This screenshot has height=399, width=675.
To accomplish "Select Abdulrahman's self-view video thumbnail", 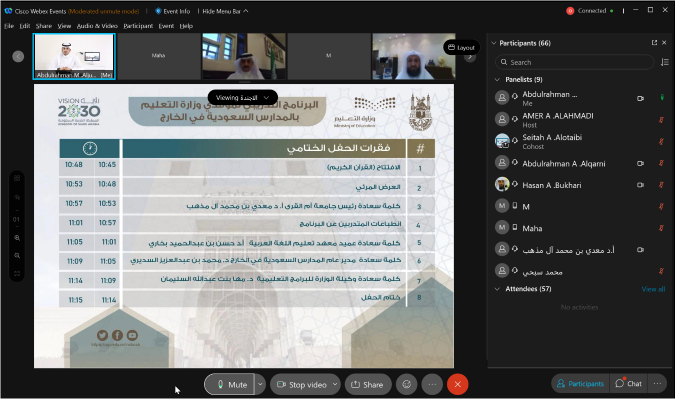I will [74, 56].
